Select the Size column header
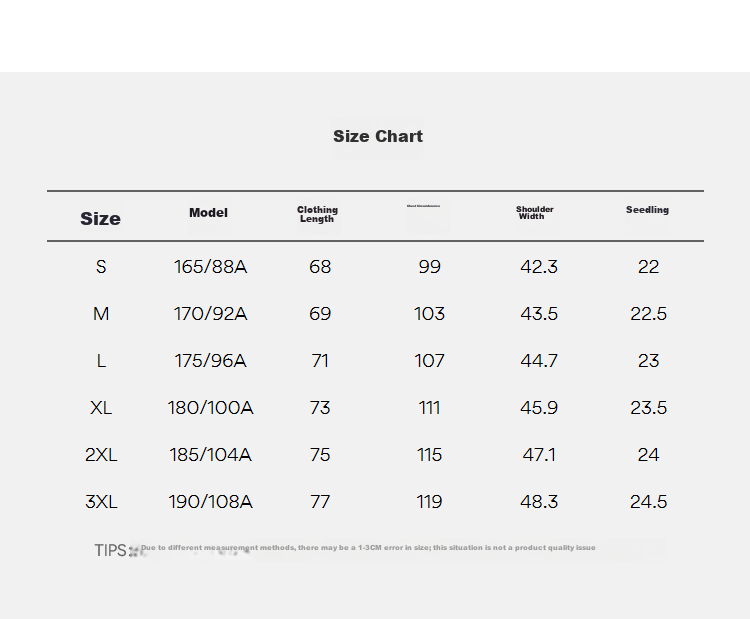 tap(100, 219)
